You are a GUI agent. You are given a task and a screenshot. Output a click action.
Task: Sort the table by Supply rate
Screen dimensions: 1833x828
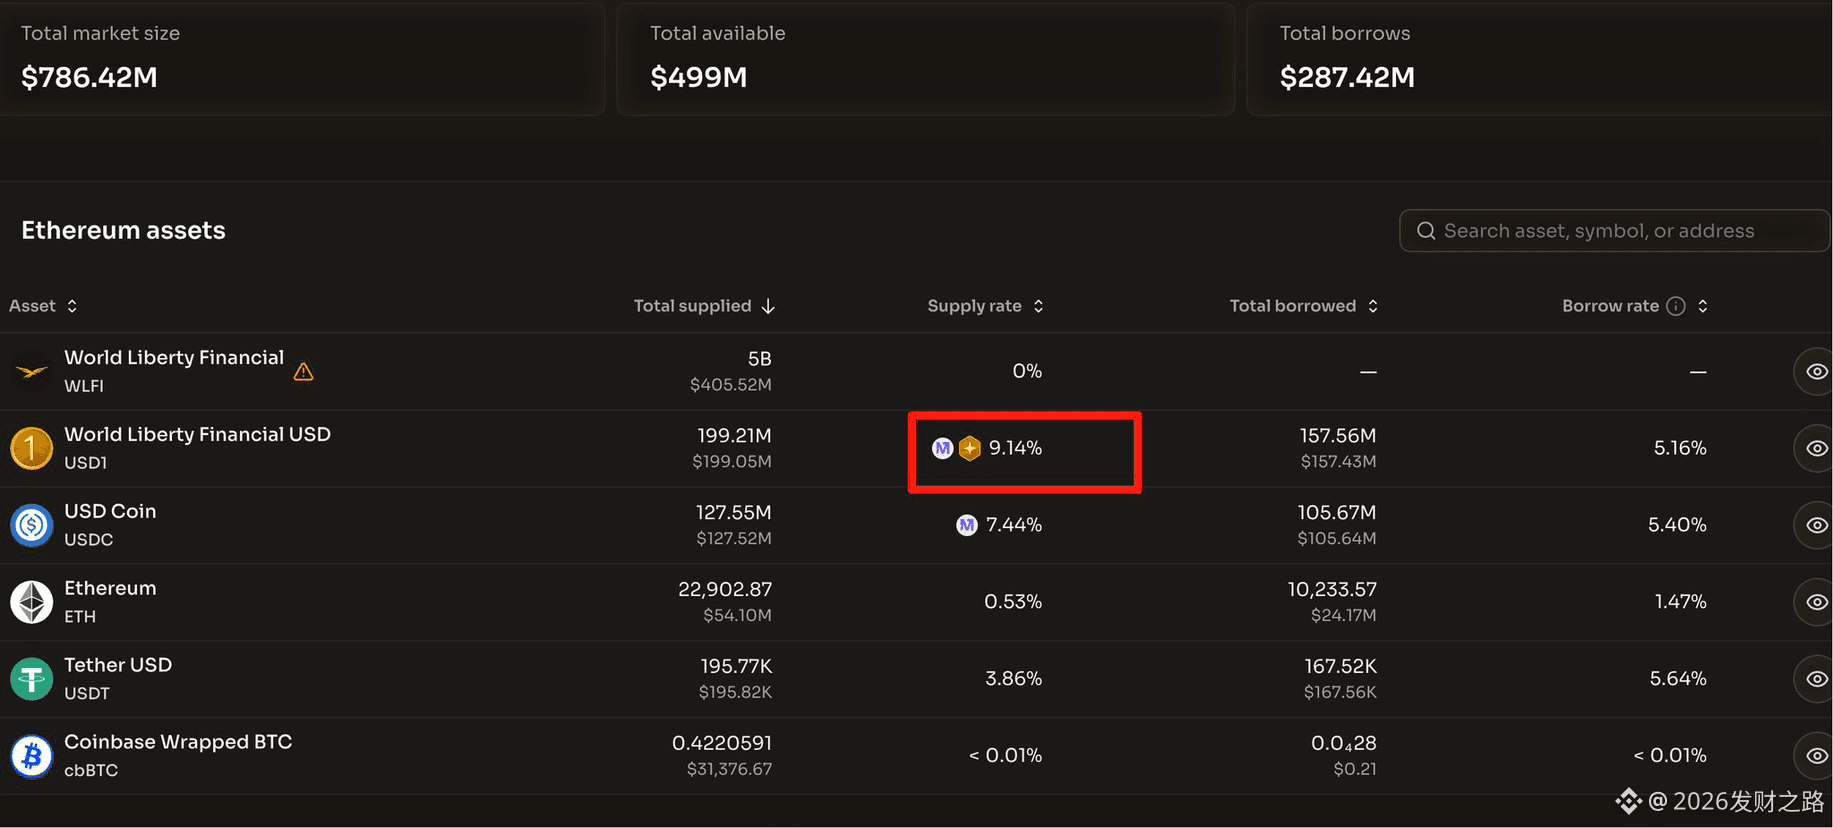coord(986,306)
